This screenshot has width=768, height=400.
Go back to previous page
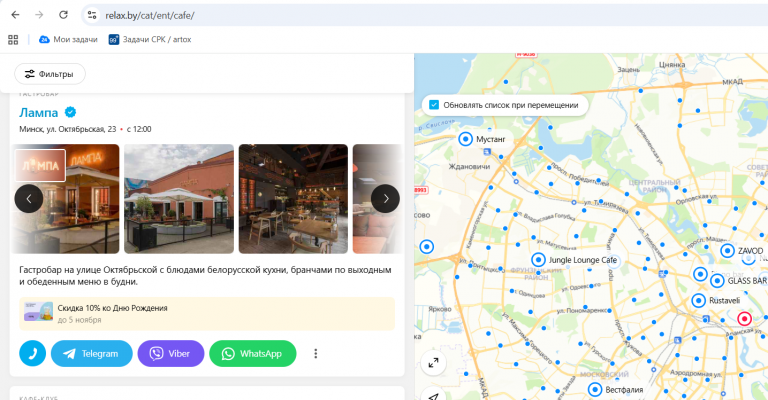point(15,15)
